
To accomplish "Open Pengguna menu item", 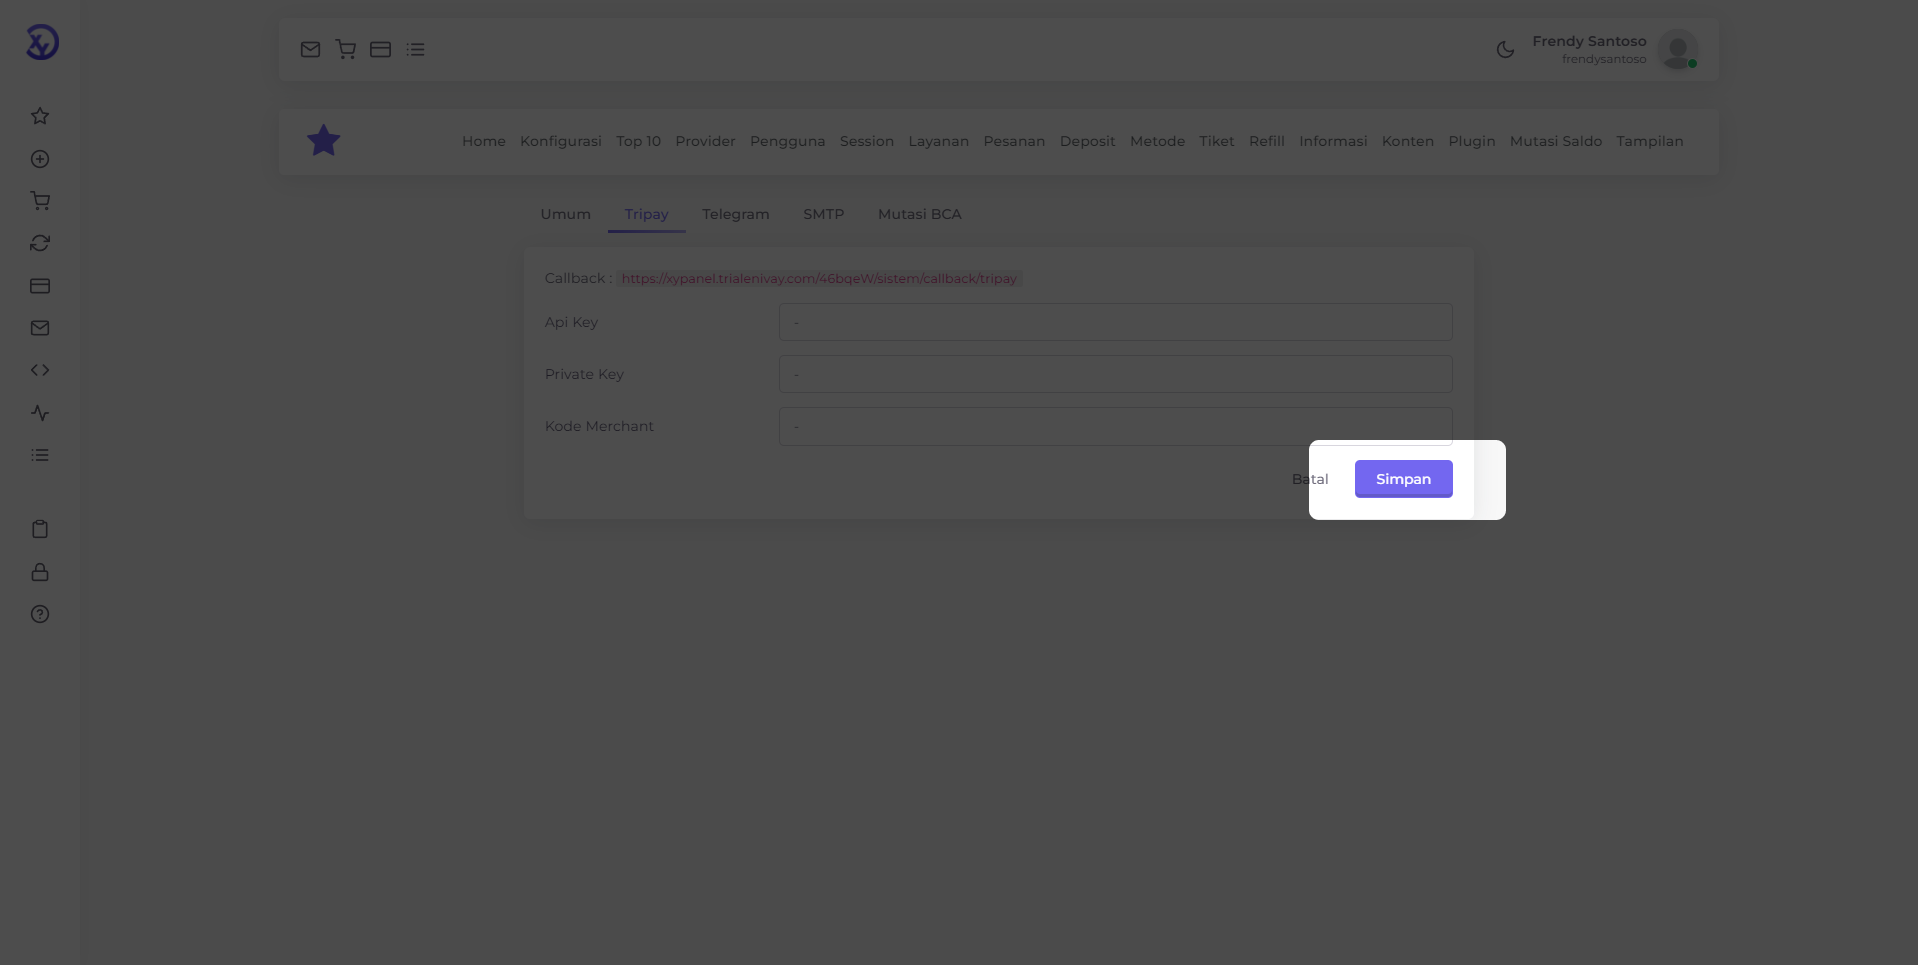I will [x=788, y=141].
